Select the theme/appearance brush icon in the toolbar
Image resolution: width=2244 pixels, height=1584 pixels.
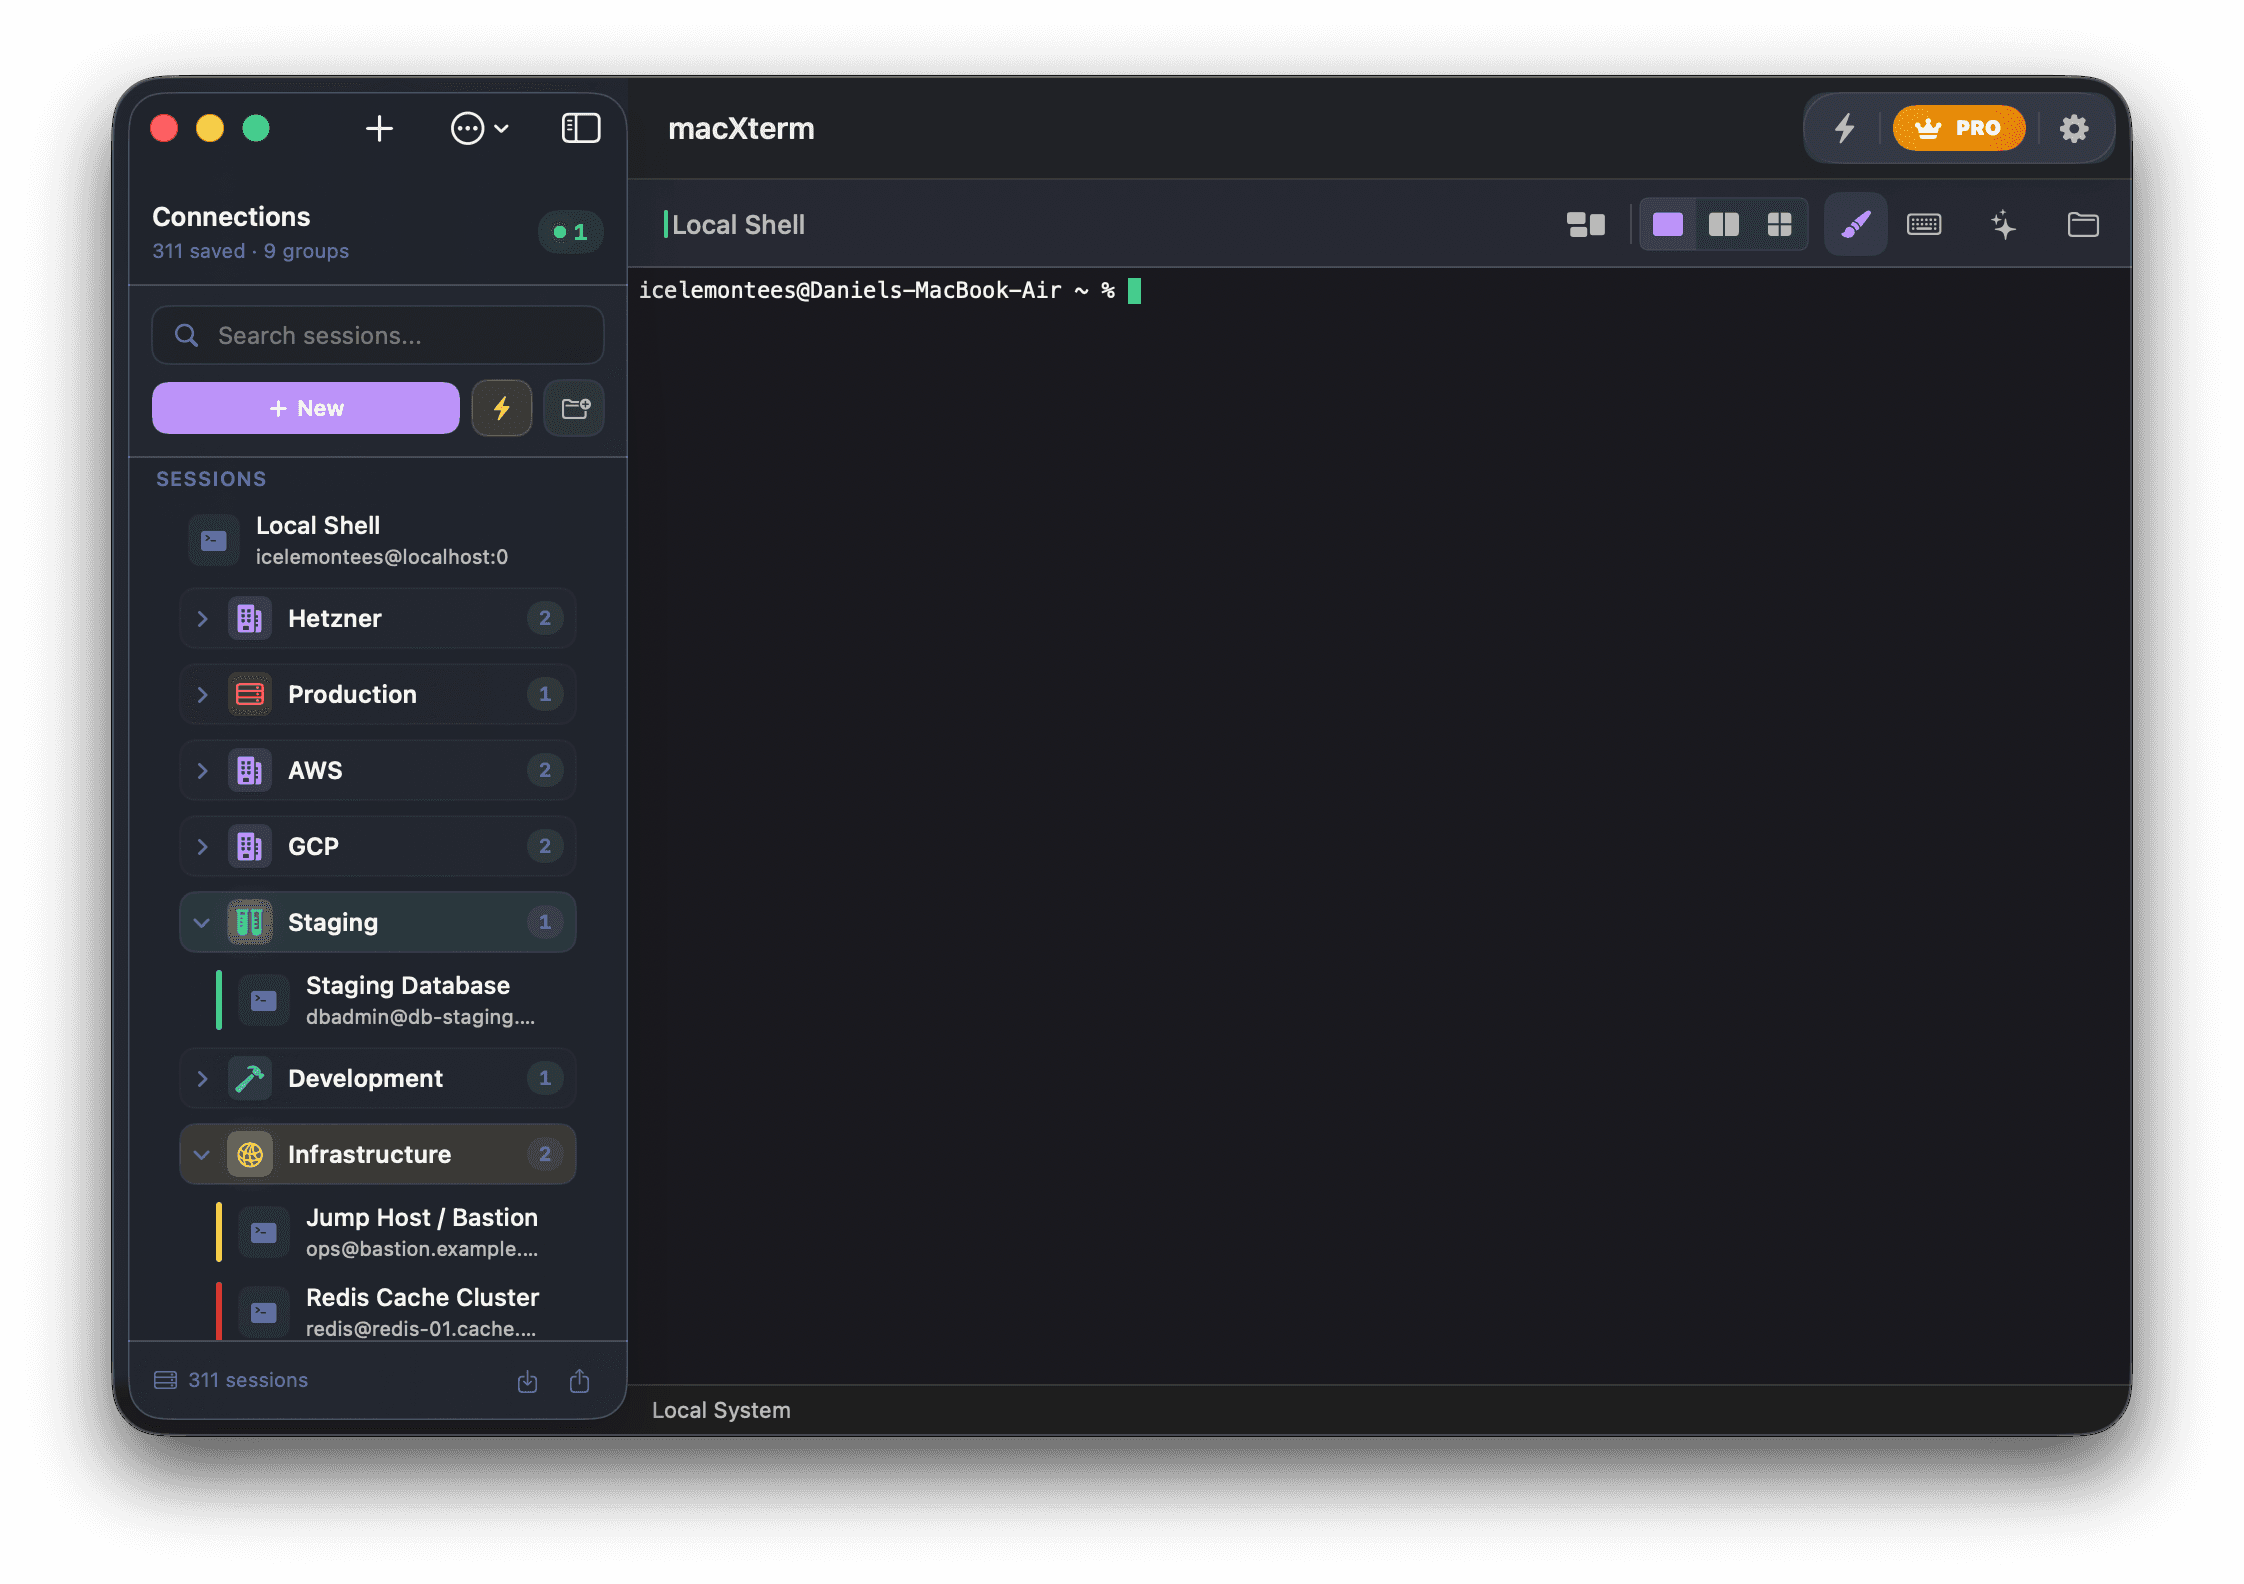tap(1855, 224)
